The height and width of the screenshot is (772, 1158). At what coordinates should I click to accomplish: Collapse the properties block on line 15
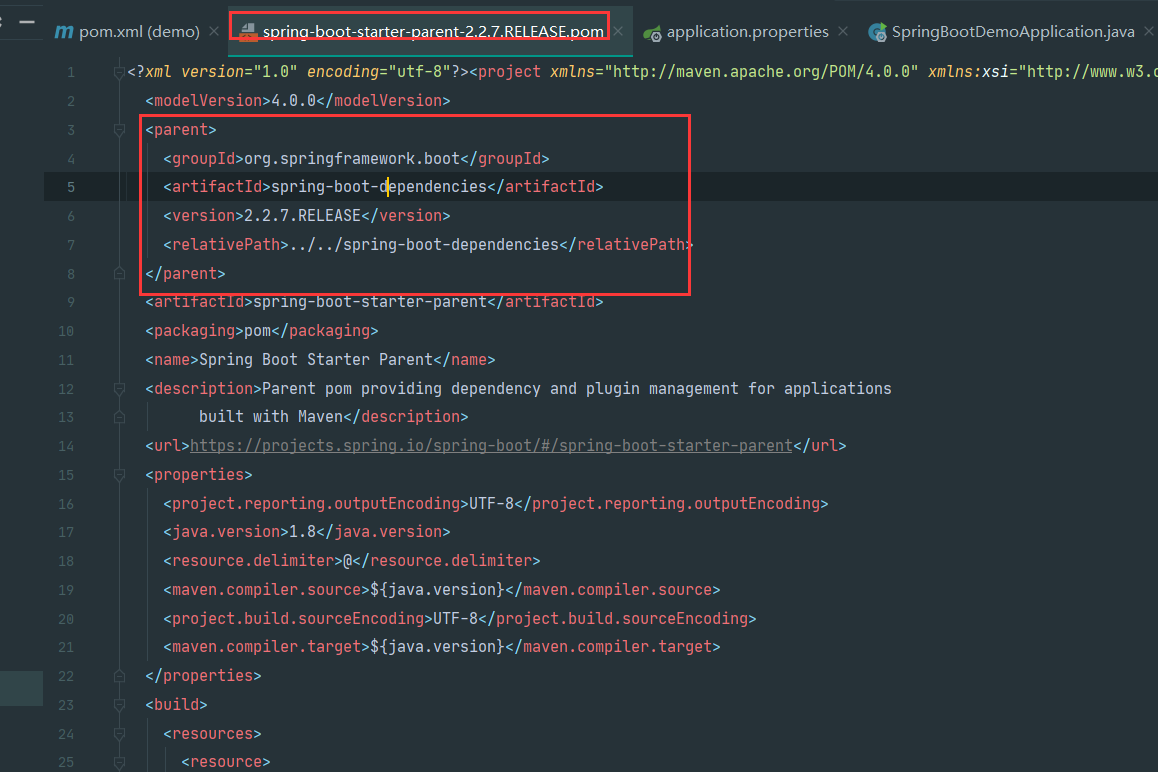coord(119,475)
